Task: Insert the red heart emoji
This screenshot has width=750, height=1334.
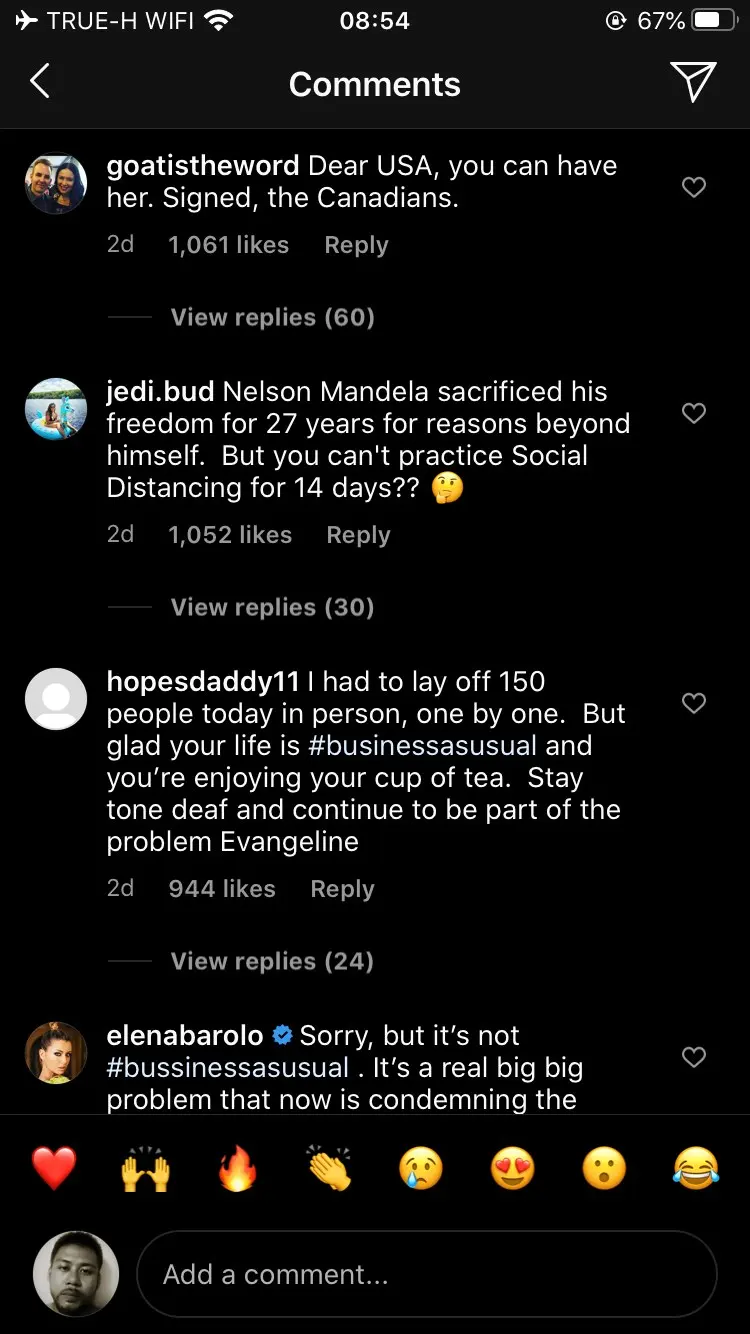Action: [54, 1168]
